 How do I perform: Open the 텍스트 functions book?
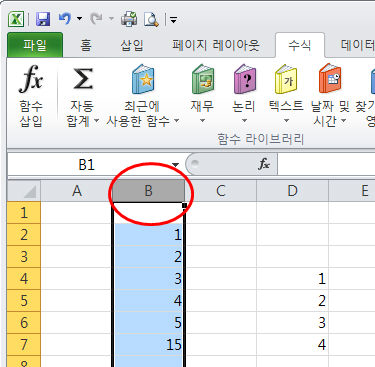(286, 94)
